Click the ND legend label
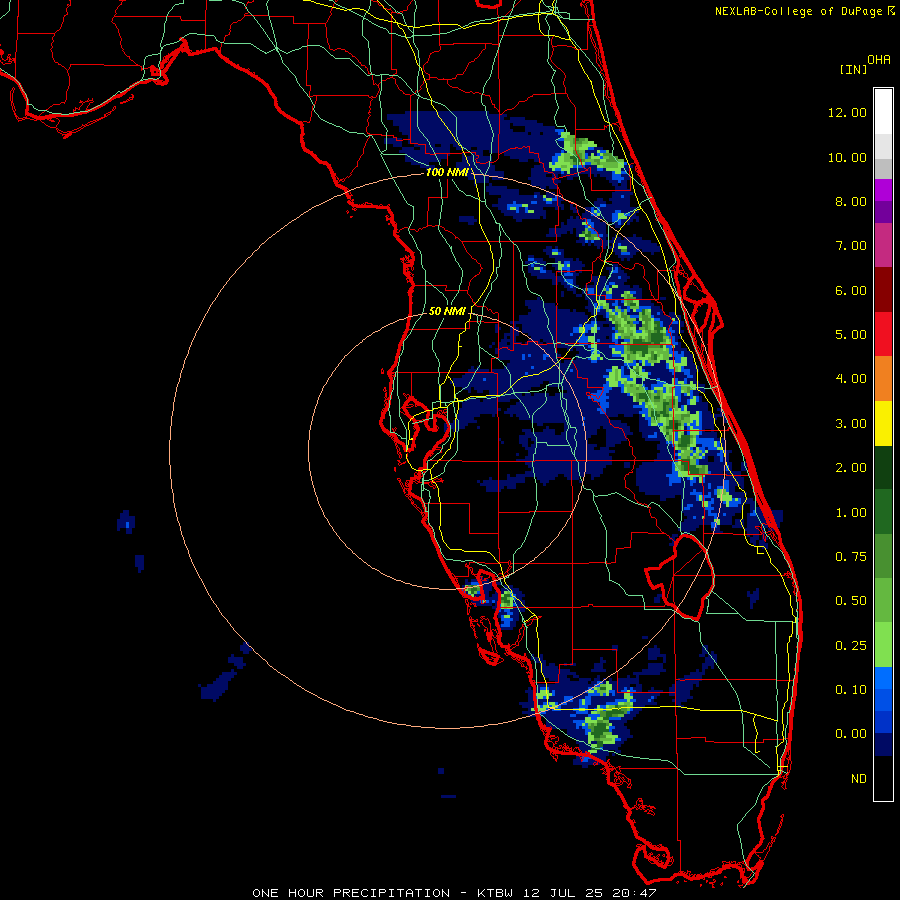The image size is (900, 900). click(859, 779)
